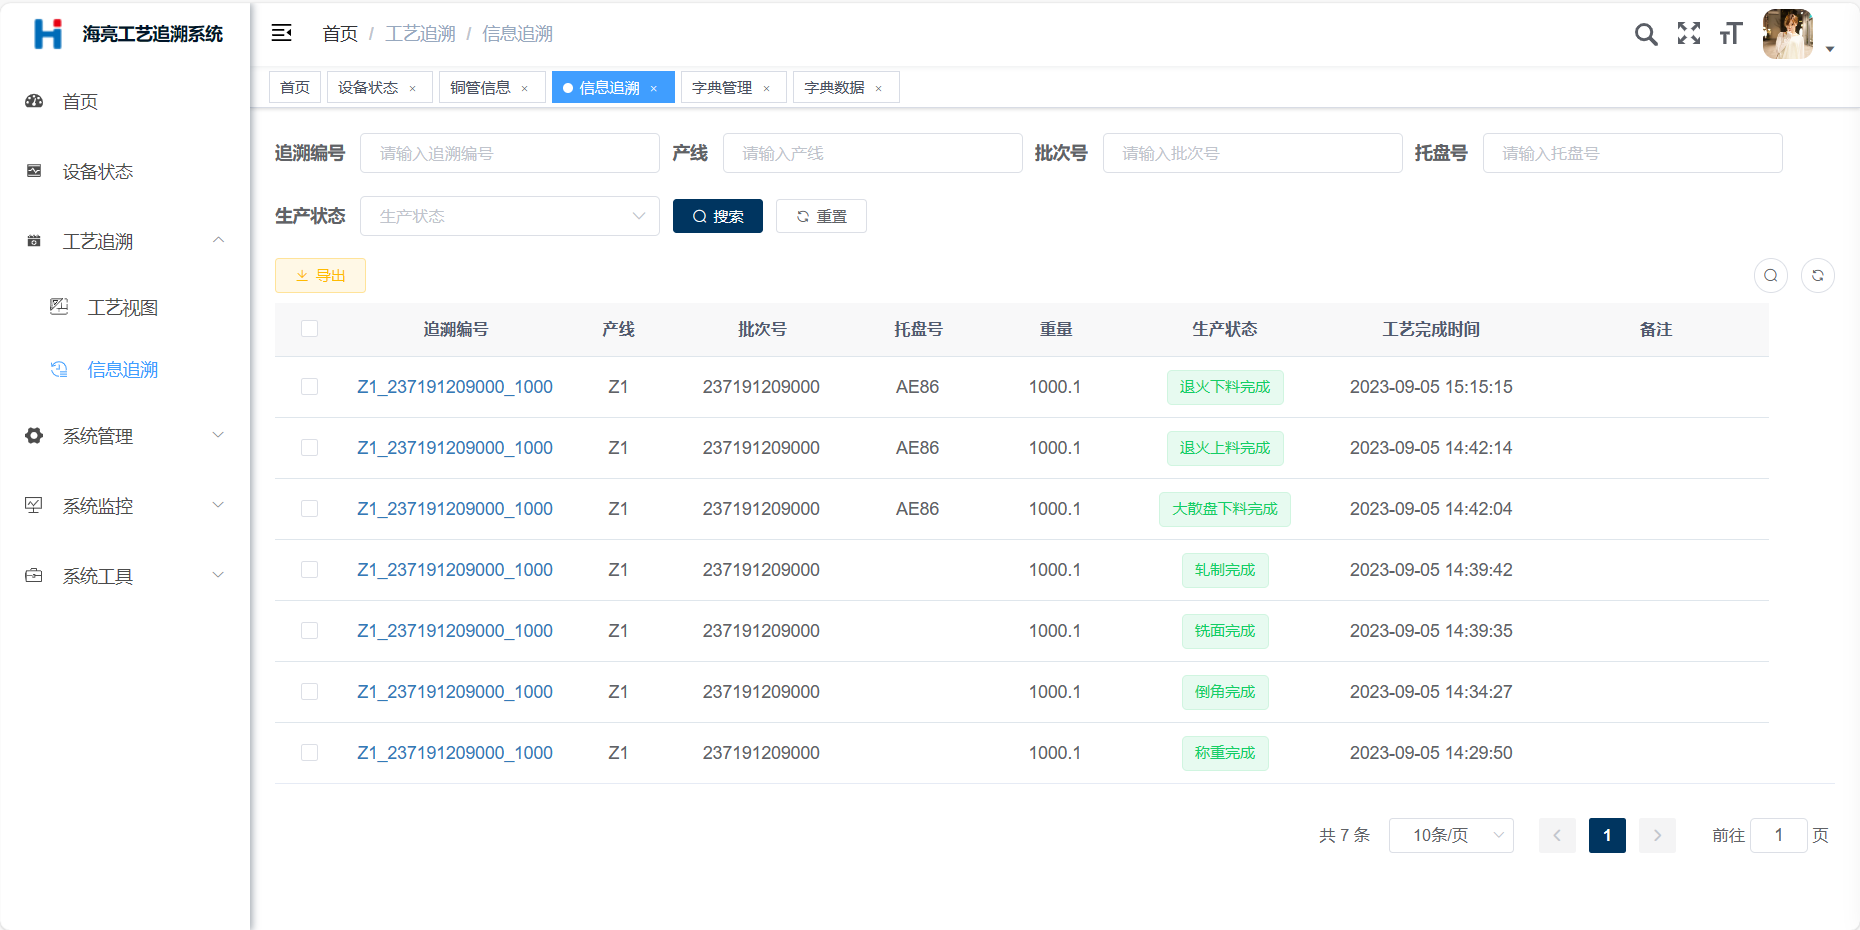Close the 铜管信息 tab
1860x930 pixels.
coord(524,88)
